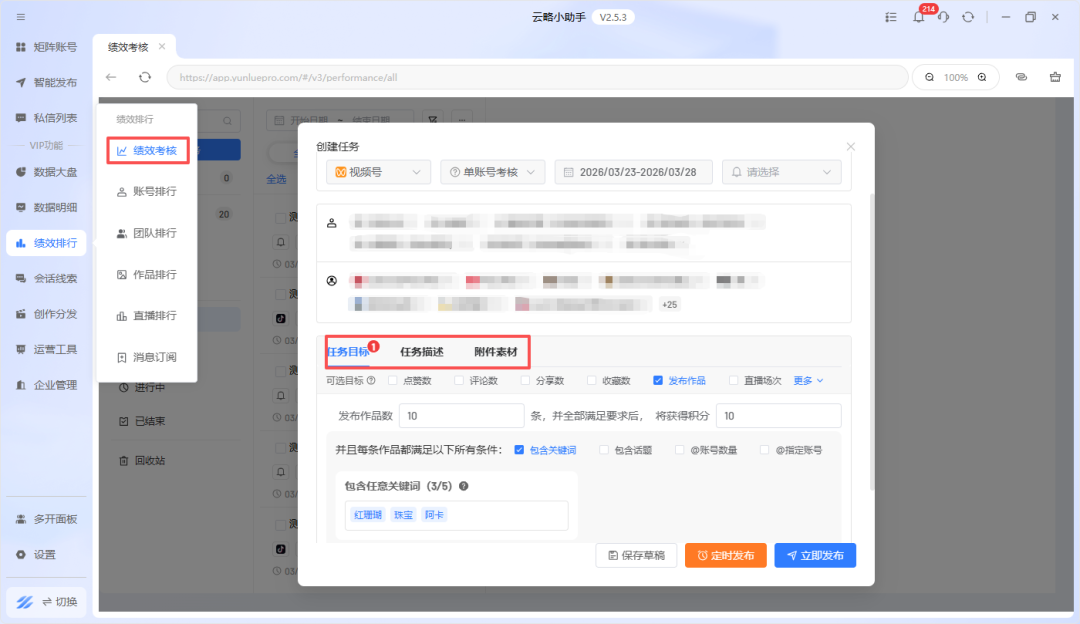The height and width of the screenshot is (624, 1080).
Task: Click the 发布作品数 input field
Action: tap(461, 416)
